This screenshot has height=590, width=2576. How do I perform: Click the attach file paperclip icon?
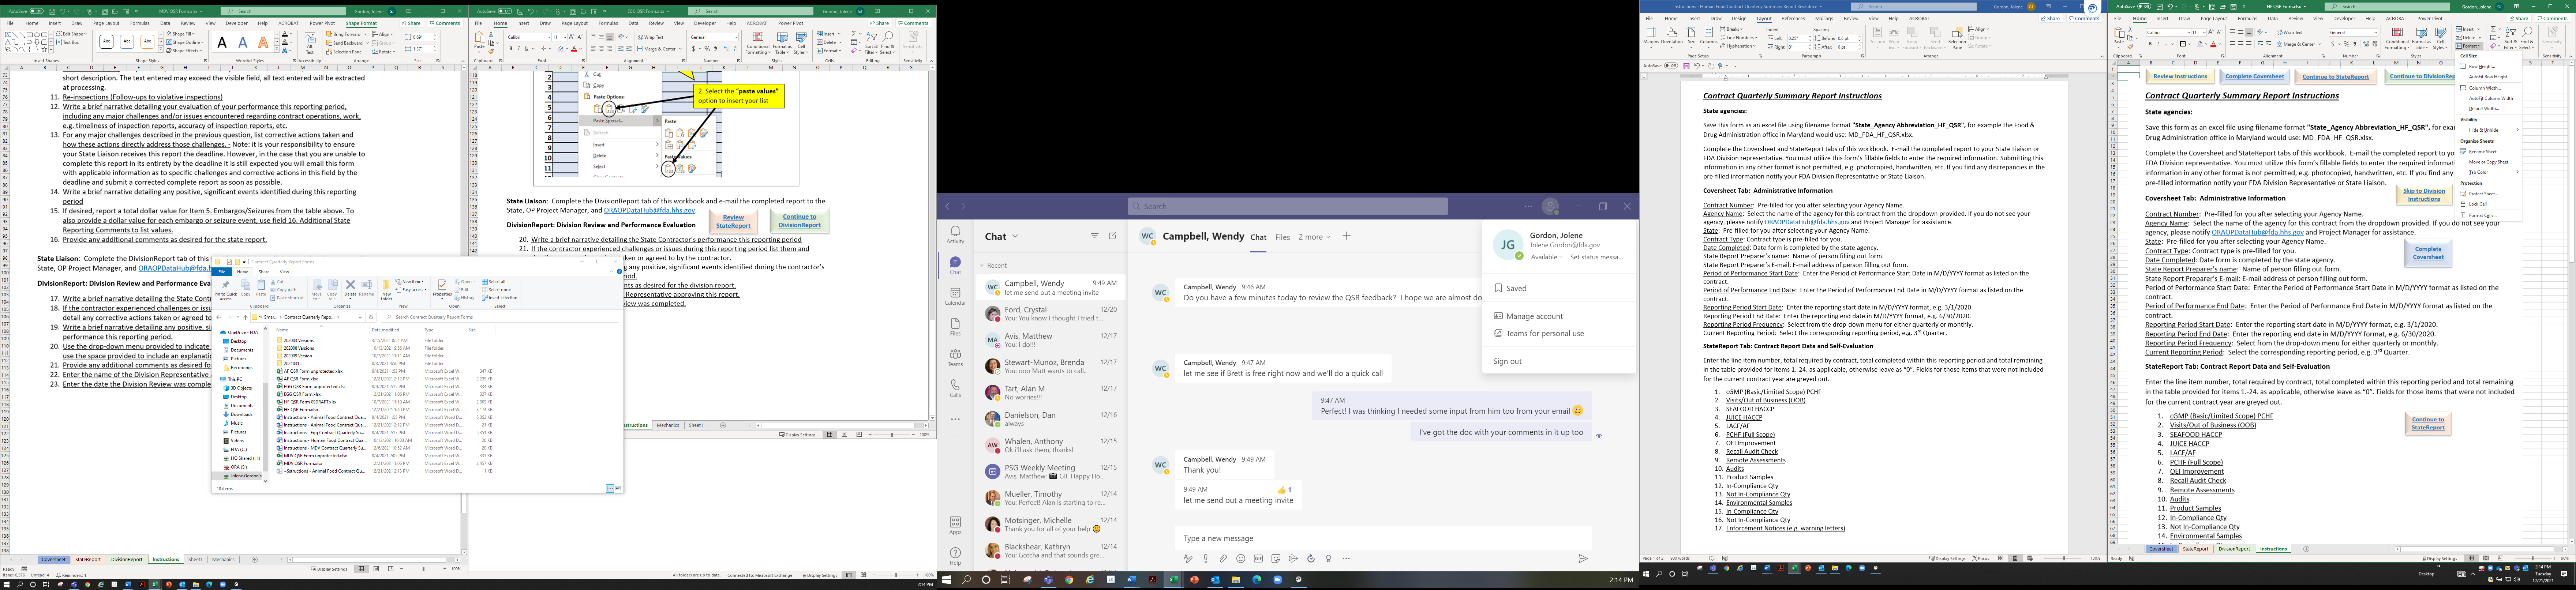coord(1223,559)
